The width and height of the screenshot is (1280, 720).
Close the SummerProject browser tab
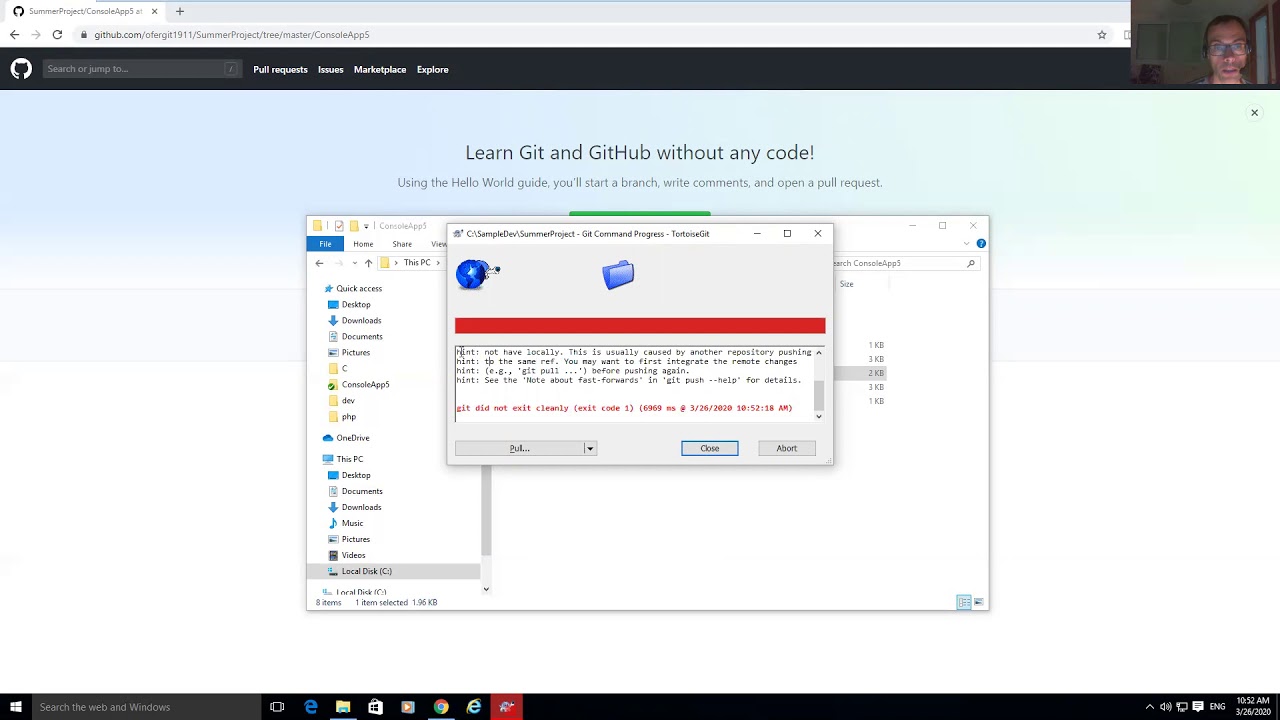point(154,11)
